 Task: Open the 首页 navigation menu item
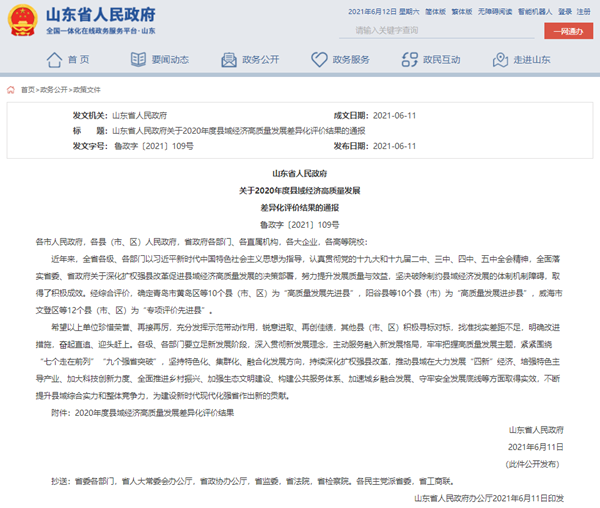coord(78,60)
